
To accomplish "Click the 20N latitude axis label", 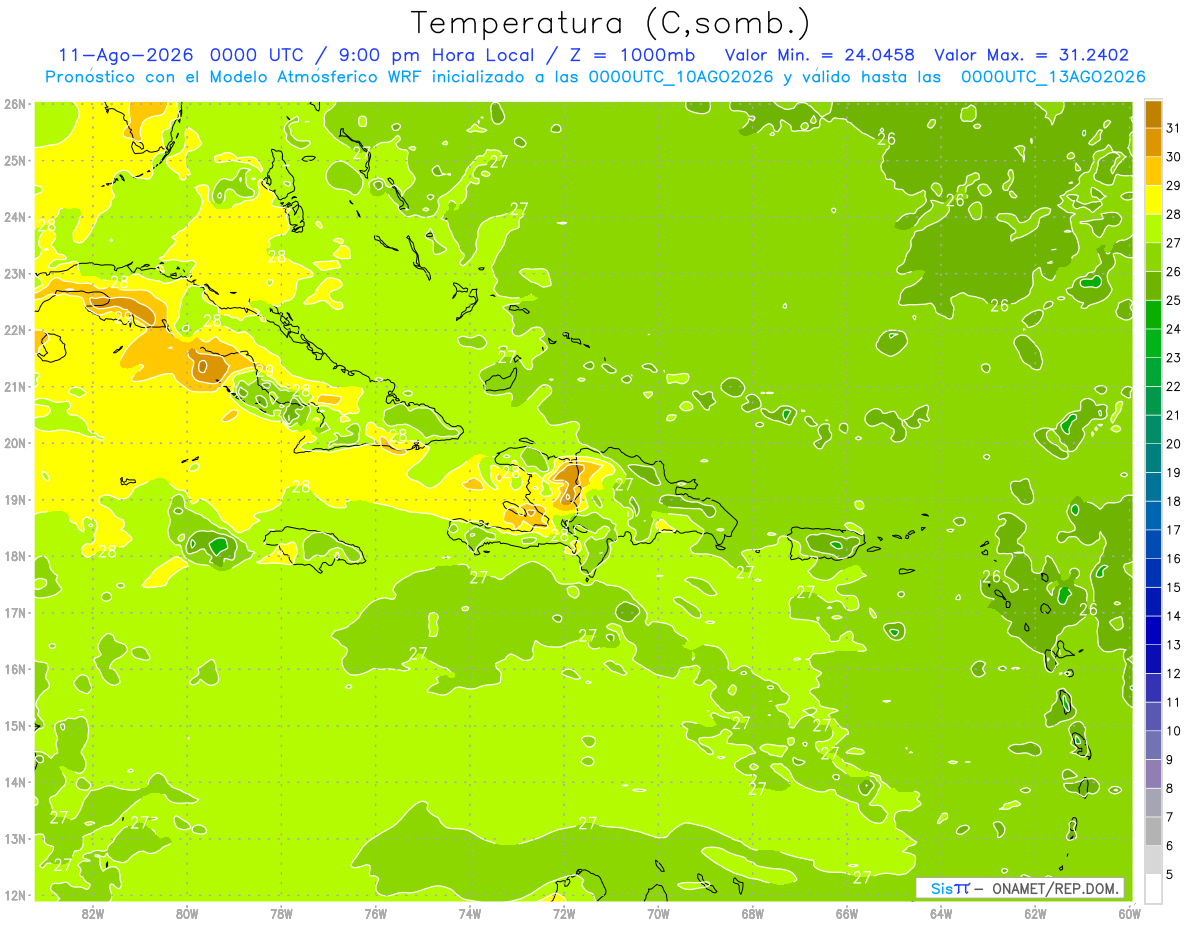I will tap(15, 443).
